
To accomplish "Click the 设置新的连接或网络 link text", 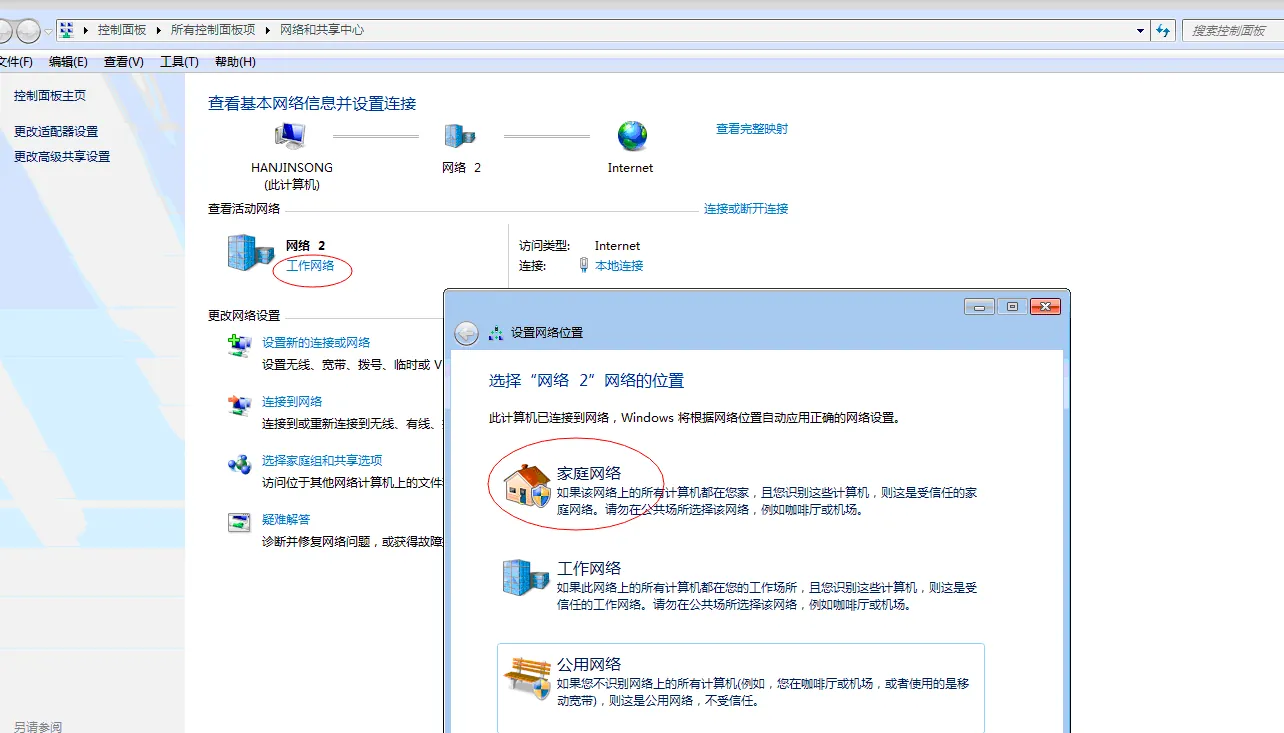I will click(316, 343).
